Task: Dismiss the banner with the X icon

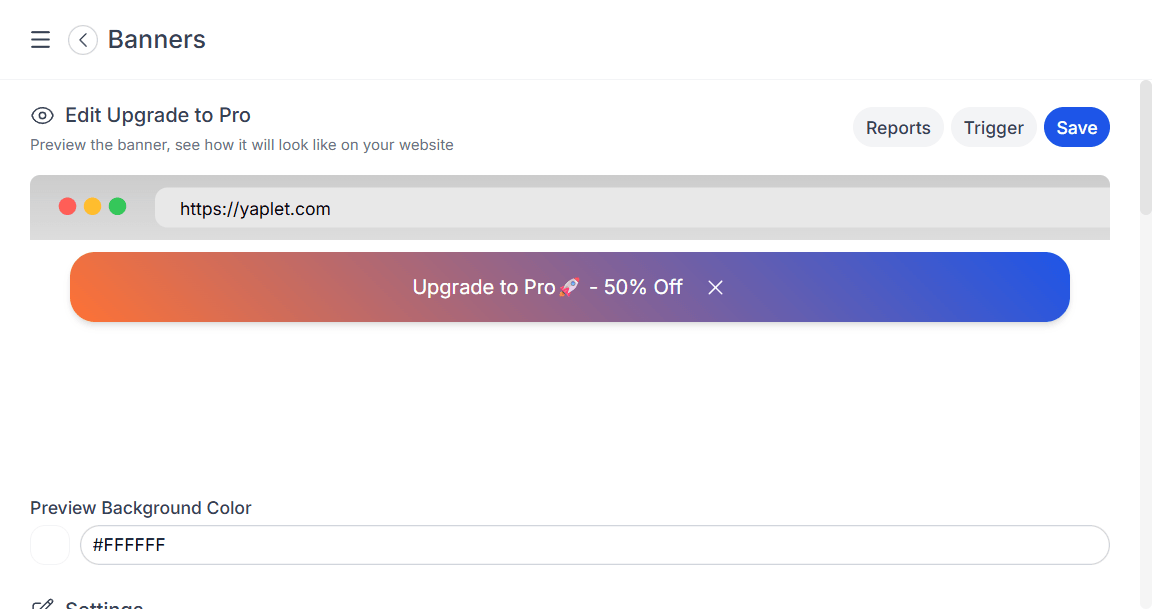Action: 715,288
